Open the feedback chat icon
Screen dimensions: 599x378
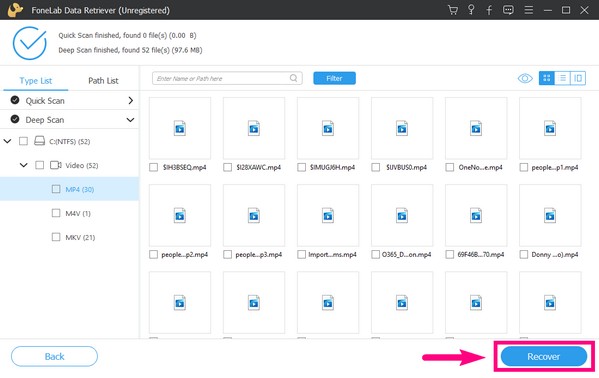click(508, 10)
